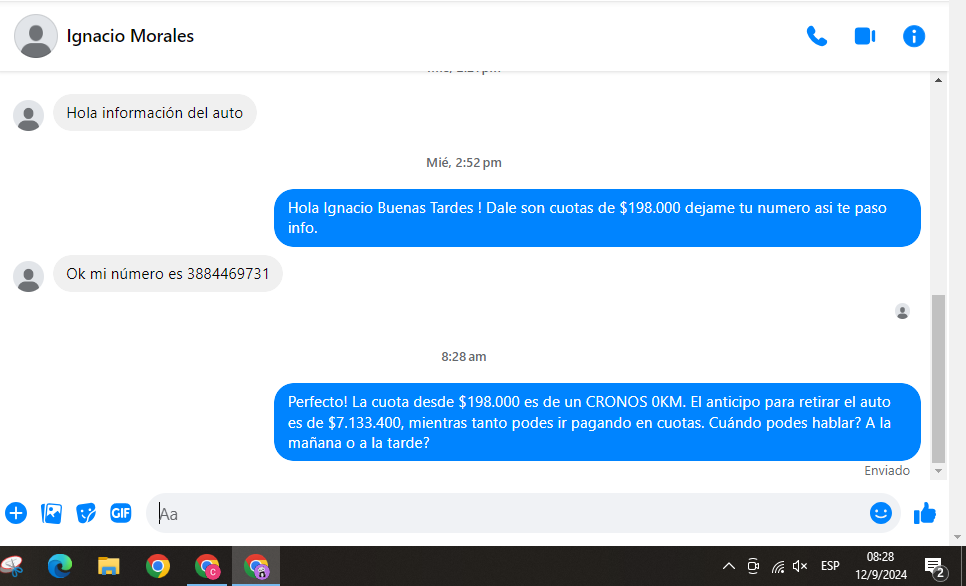This screenshot has height=586, width=966.
Task: Send a thumbs-up like
Action: tap(925, 513)
